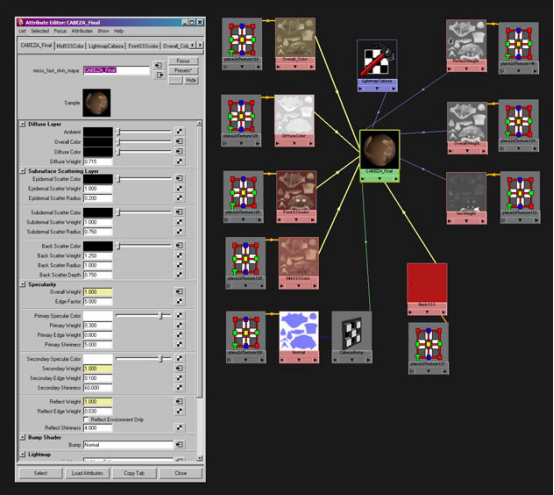554x495 pixels.
Task: Open the Attributes menu
Action: pyautogui.click(x=82, y=31)
